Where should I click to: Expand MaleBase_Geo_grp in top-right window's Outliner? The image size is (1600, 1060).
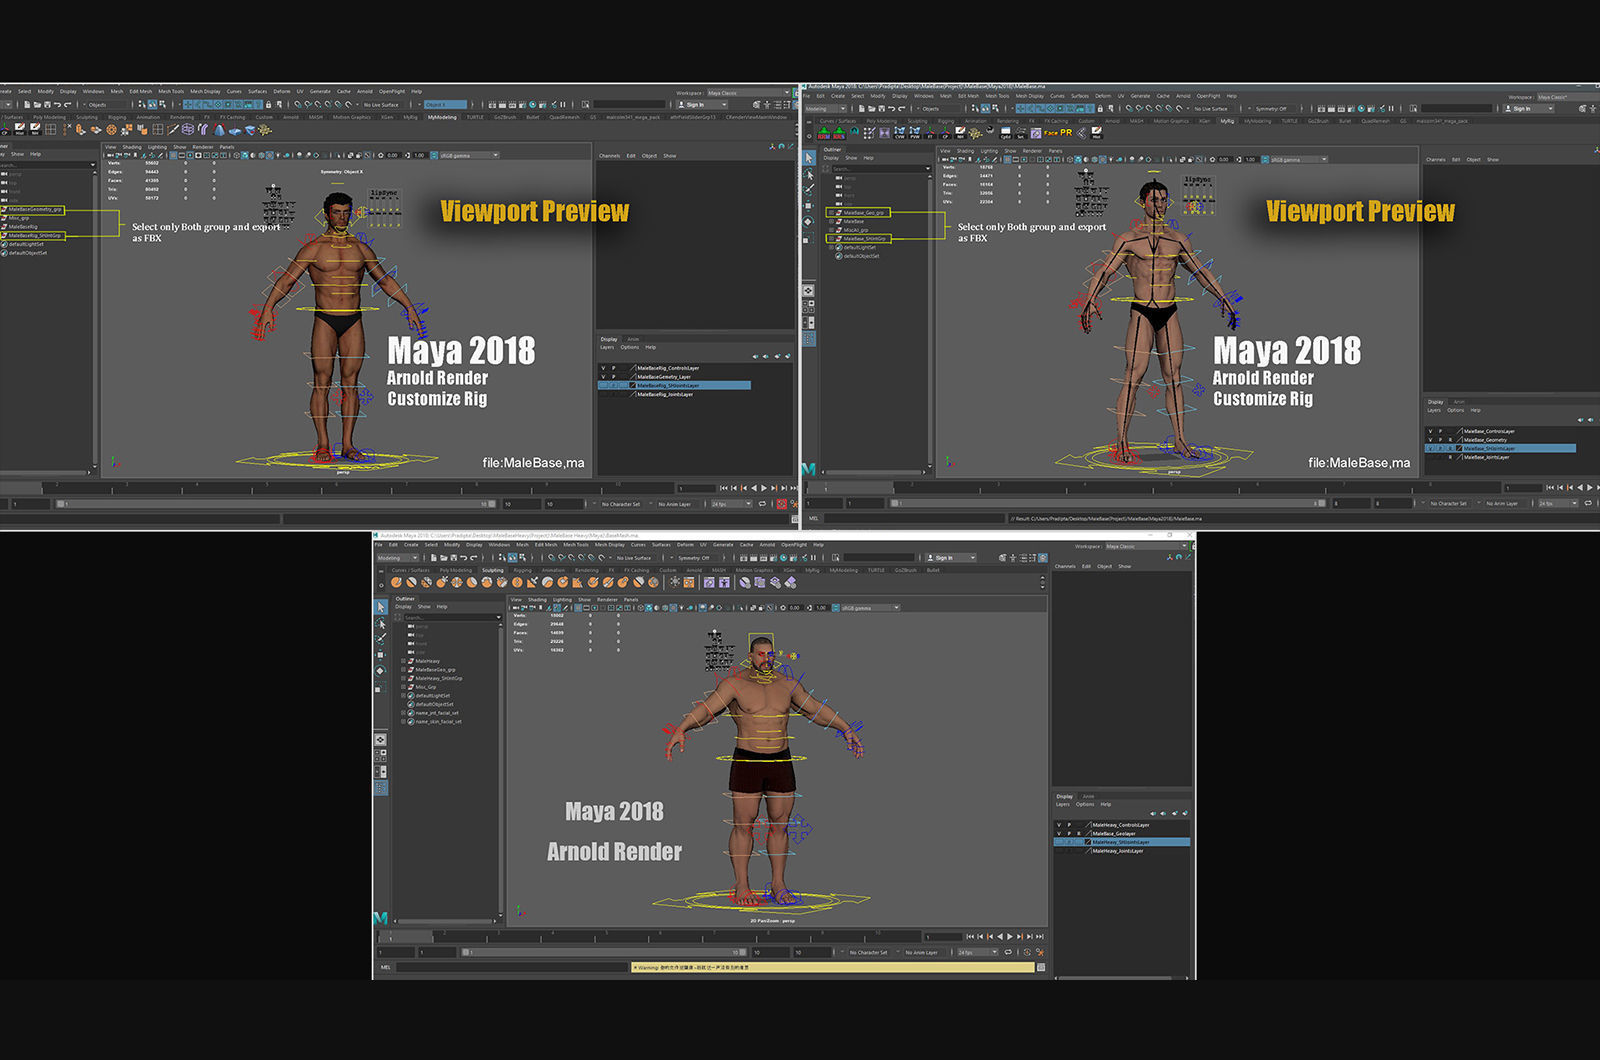[831, 212]
